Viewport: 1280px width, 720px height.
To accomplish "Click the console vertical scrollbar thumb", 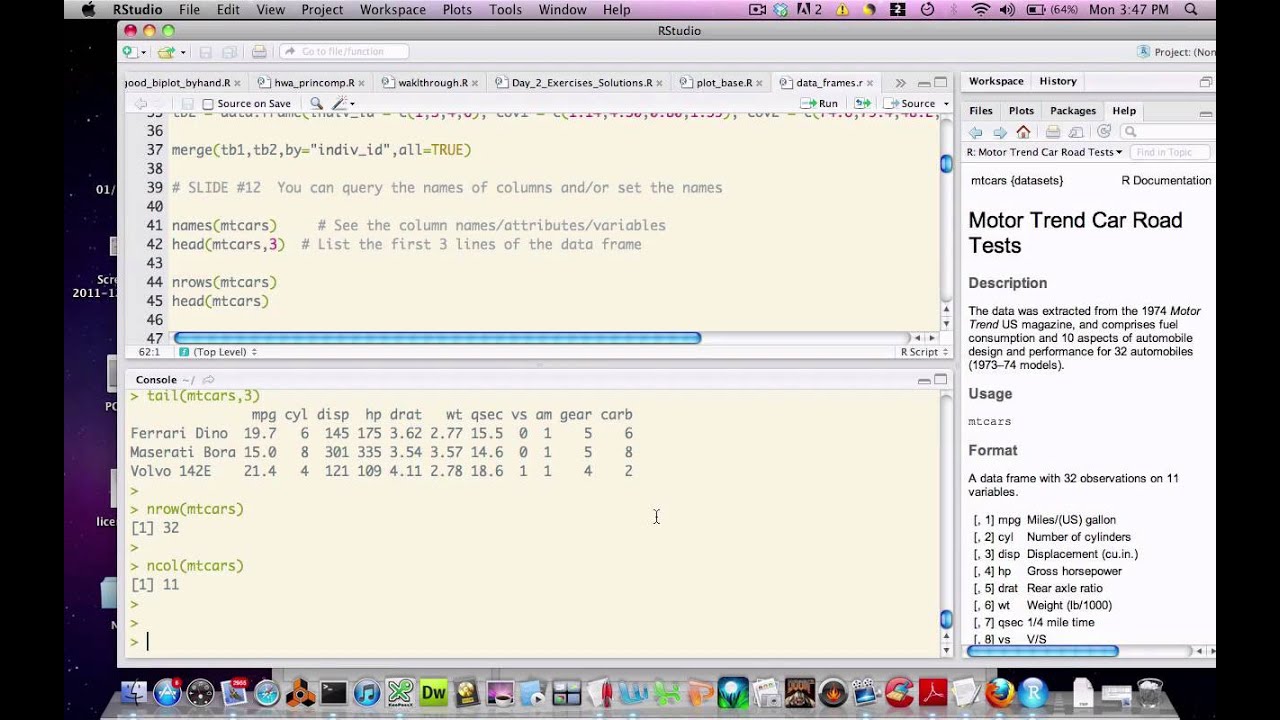I will coord(946,620).
